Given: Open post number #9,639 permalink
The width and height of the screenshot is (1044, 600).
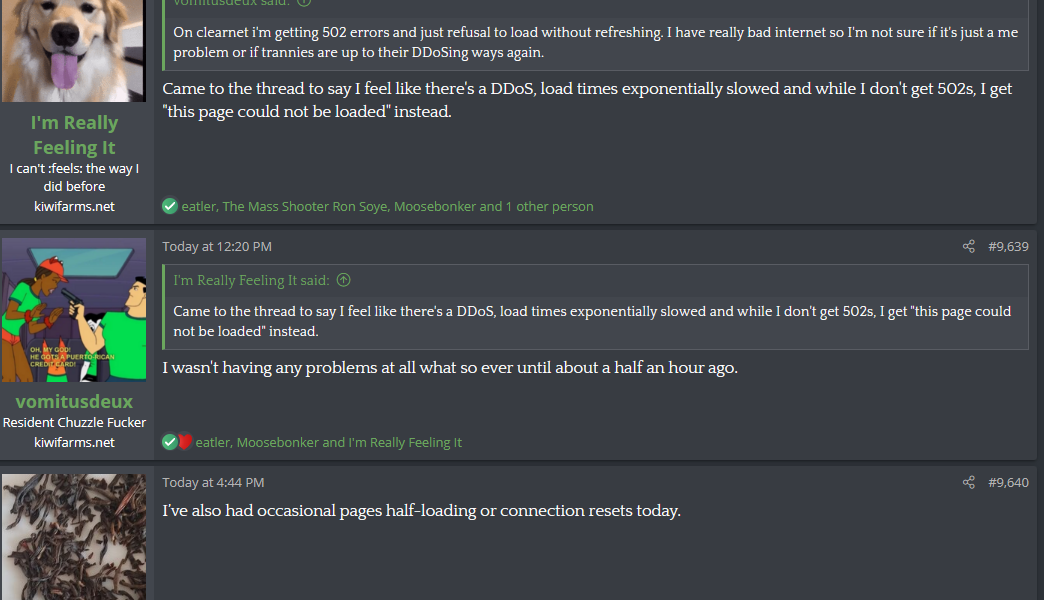Looking at the screenshot, I should tap(1008, 246).
